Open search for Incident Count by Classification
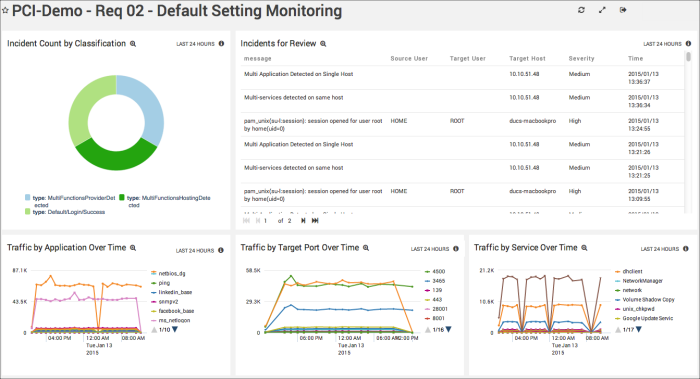Image resolution: width=700 pixels, height=379 pixels. click(133, 44)
